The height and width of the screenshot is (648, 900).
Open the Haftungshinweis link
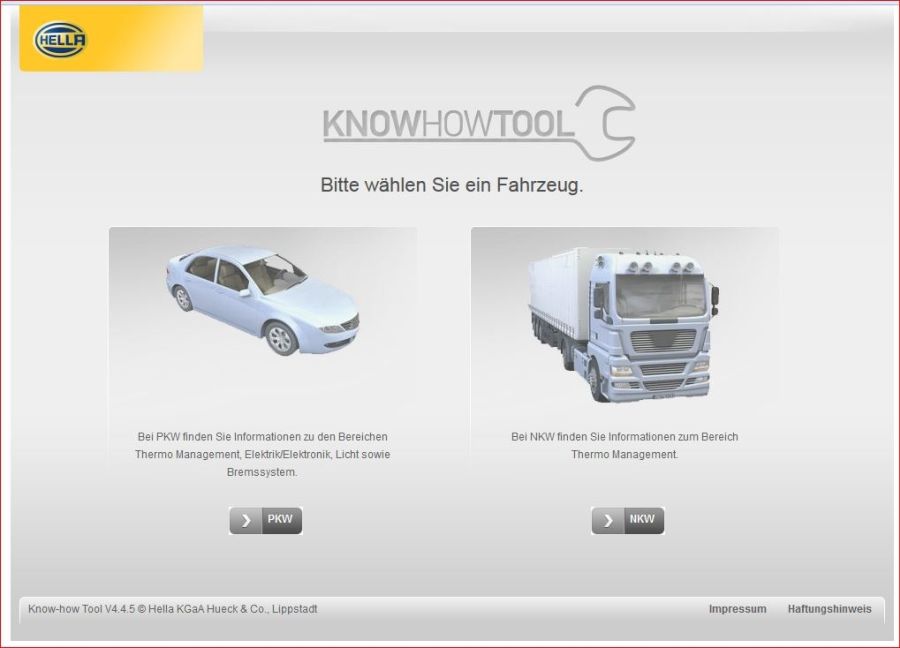[829, 609]
